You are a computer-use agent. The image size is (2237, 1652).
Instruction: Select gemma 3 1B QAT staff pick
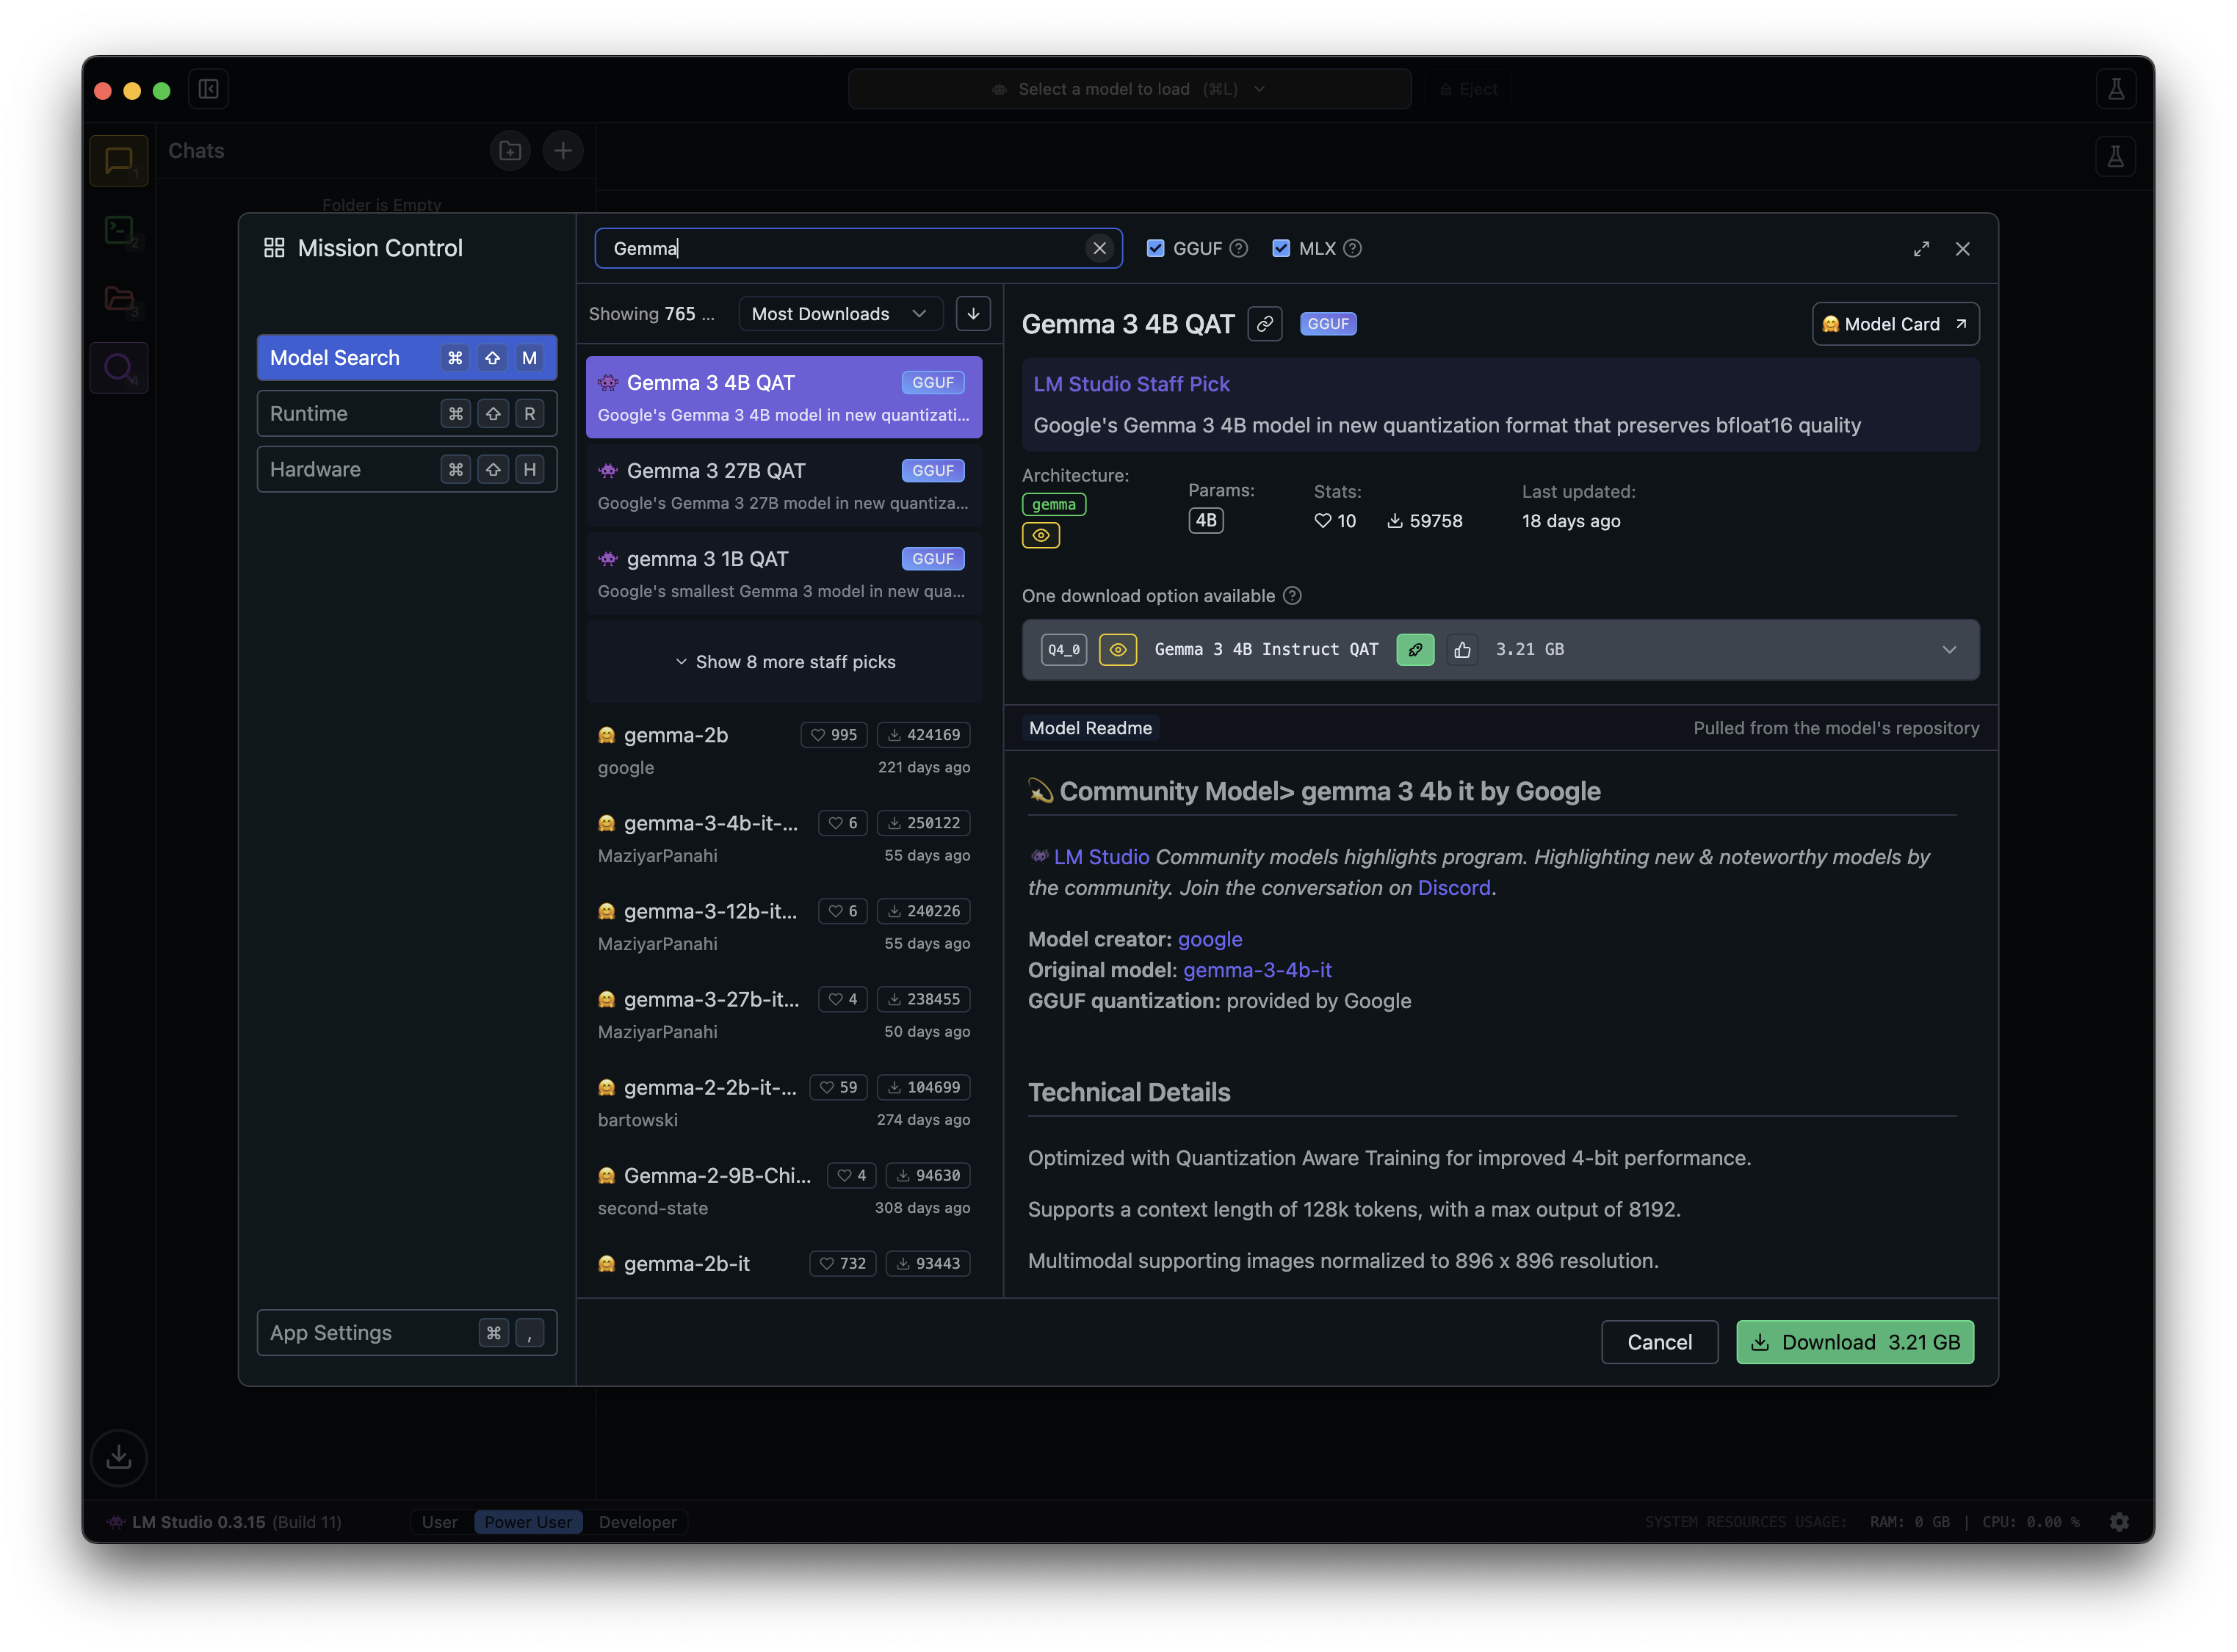[x=785, y=573]
